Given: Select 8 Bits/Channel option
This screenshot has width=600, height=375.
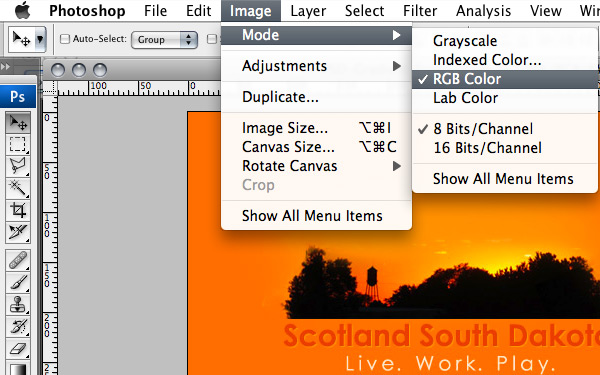Looking at the screenshot, I should 505,129.
